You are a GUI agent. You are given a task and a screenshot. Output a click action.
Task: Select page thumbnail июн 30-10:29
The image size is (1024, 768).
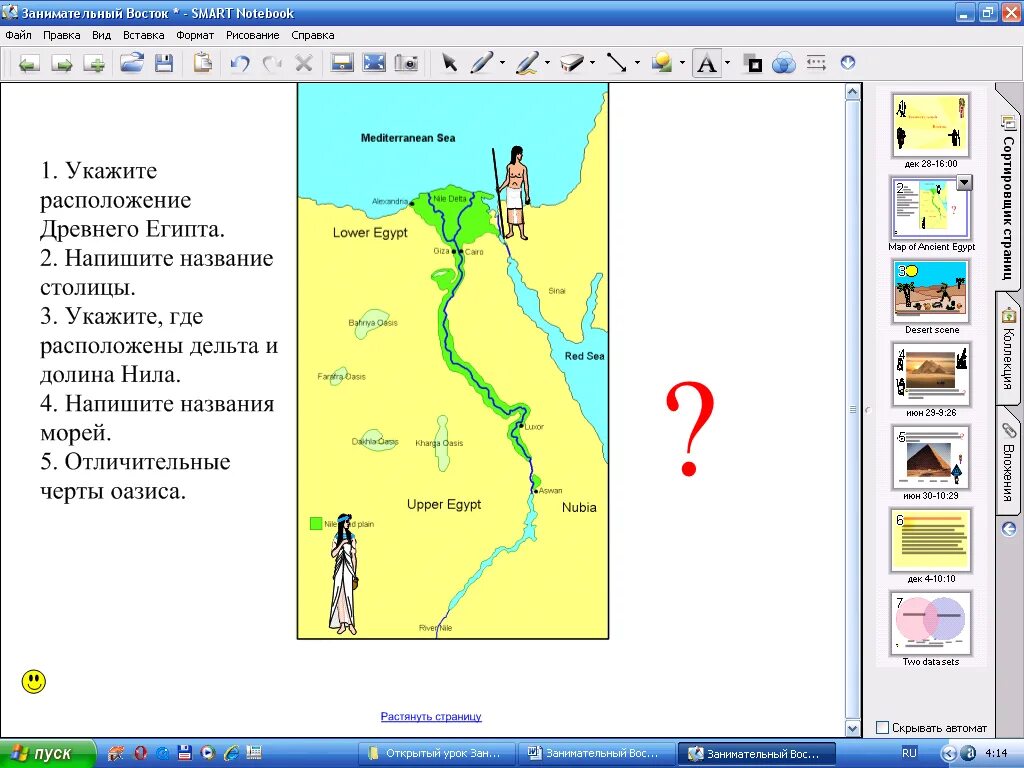coord(931,457)
